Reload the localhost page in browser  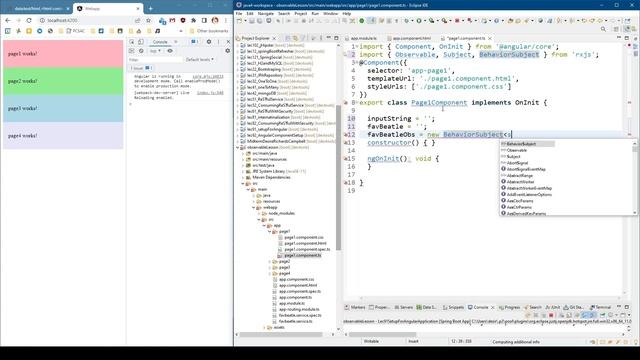point(29,20)
